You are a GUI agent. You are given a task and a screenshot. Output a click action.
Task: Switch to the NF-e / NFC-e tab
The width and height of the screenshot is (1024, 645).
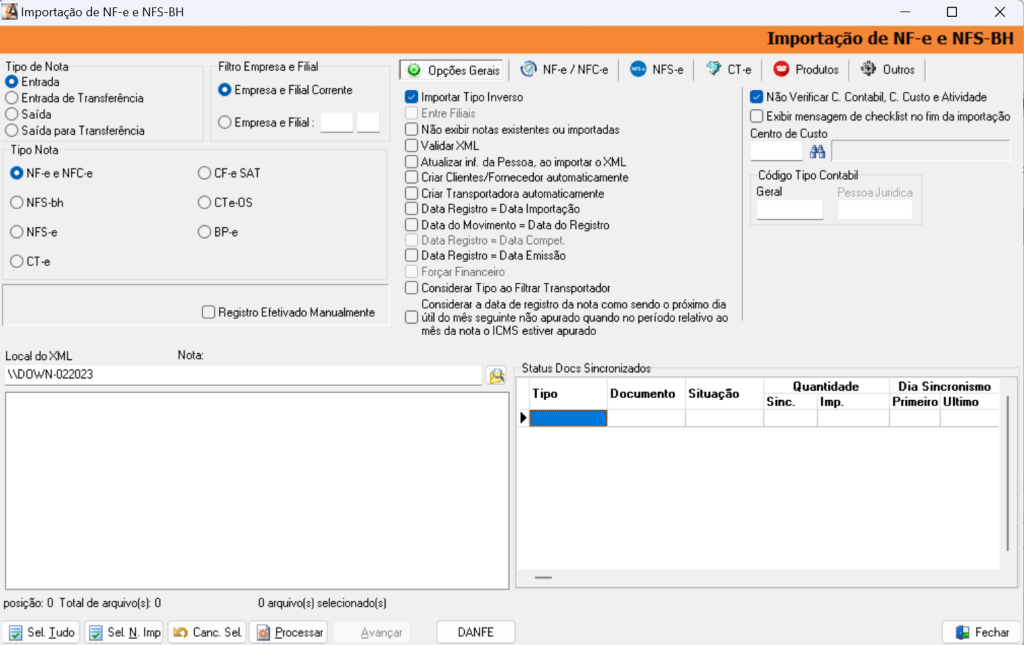564,70
